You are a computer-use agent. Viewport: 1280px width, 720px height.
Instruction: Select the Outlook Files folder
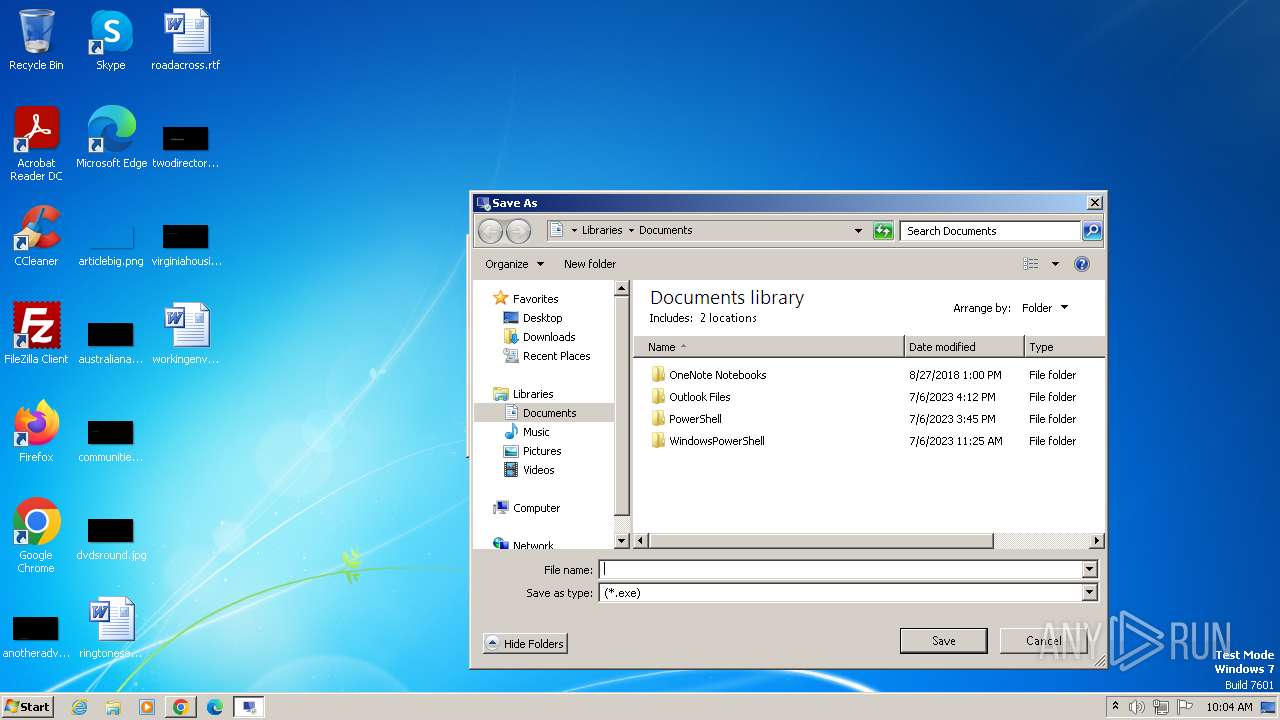pos(699,397)
